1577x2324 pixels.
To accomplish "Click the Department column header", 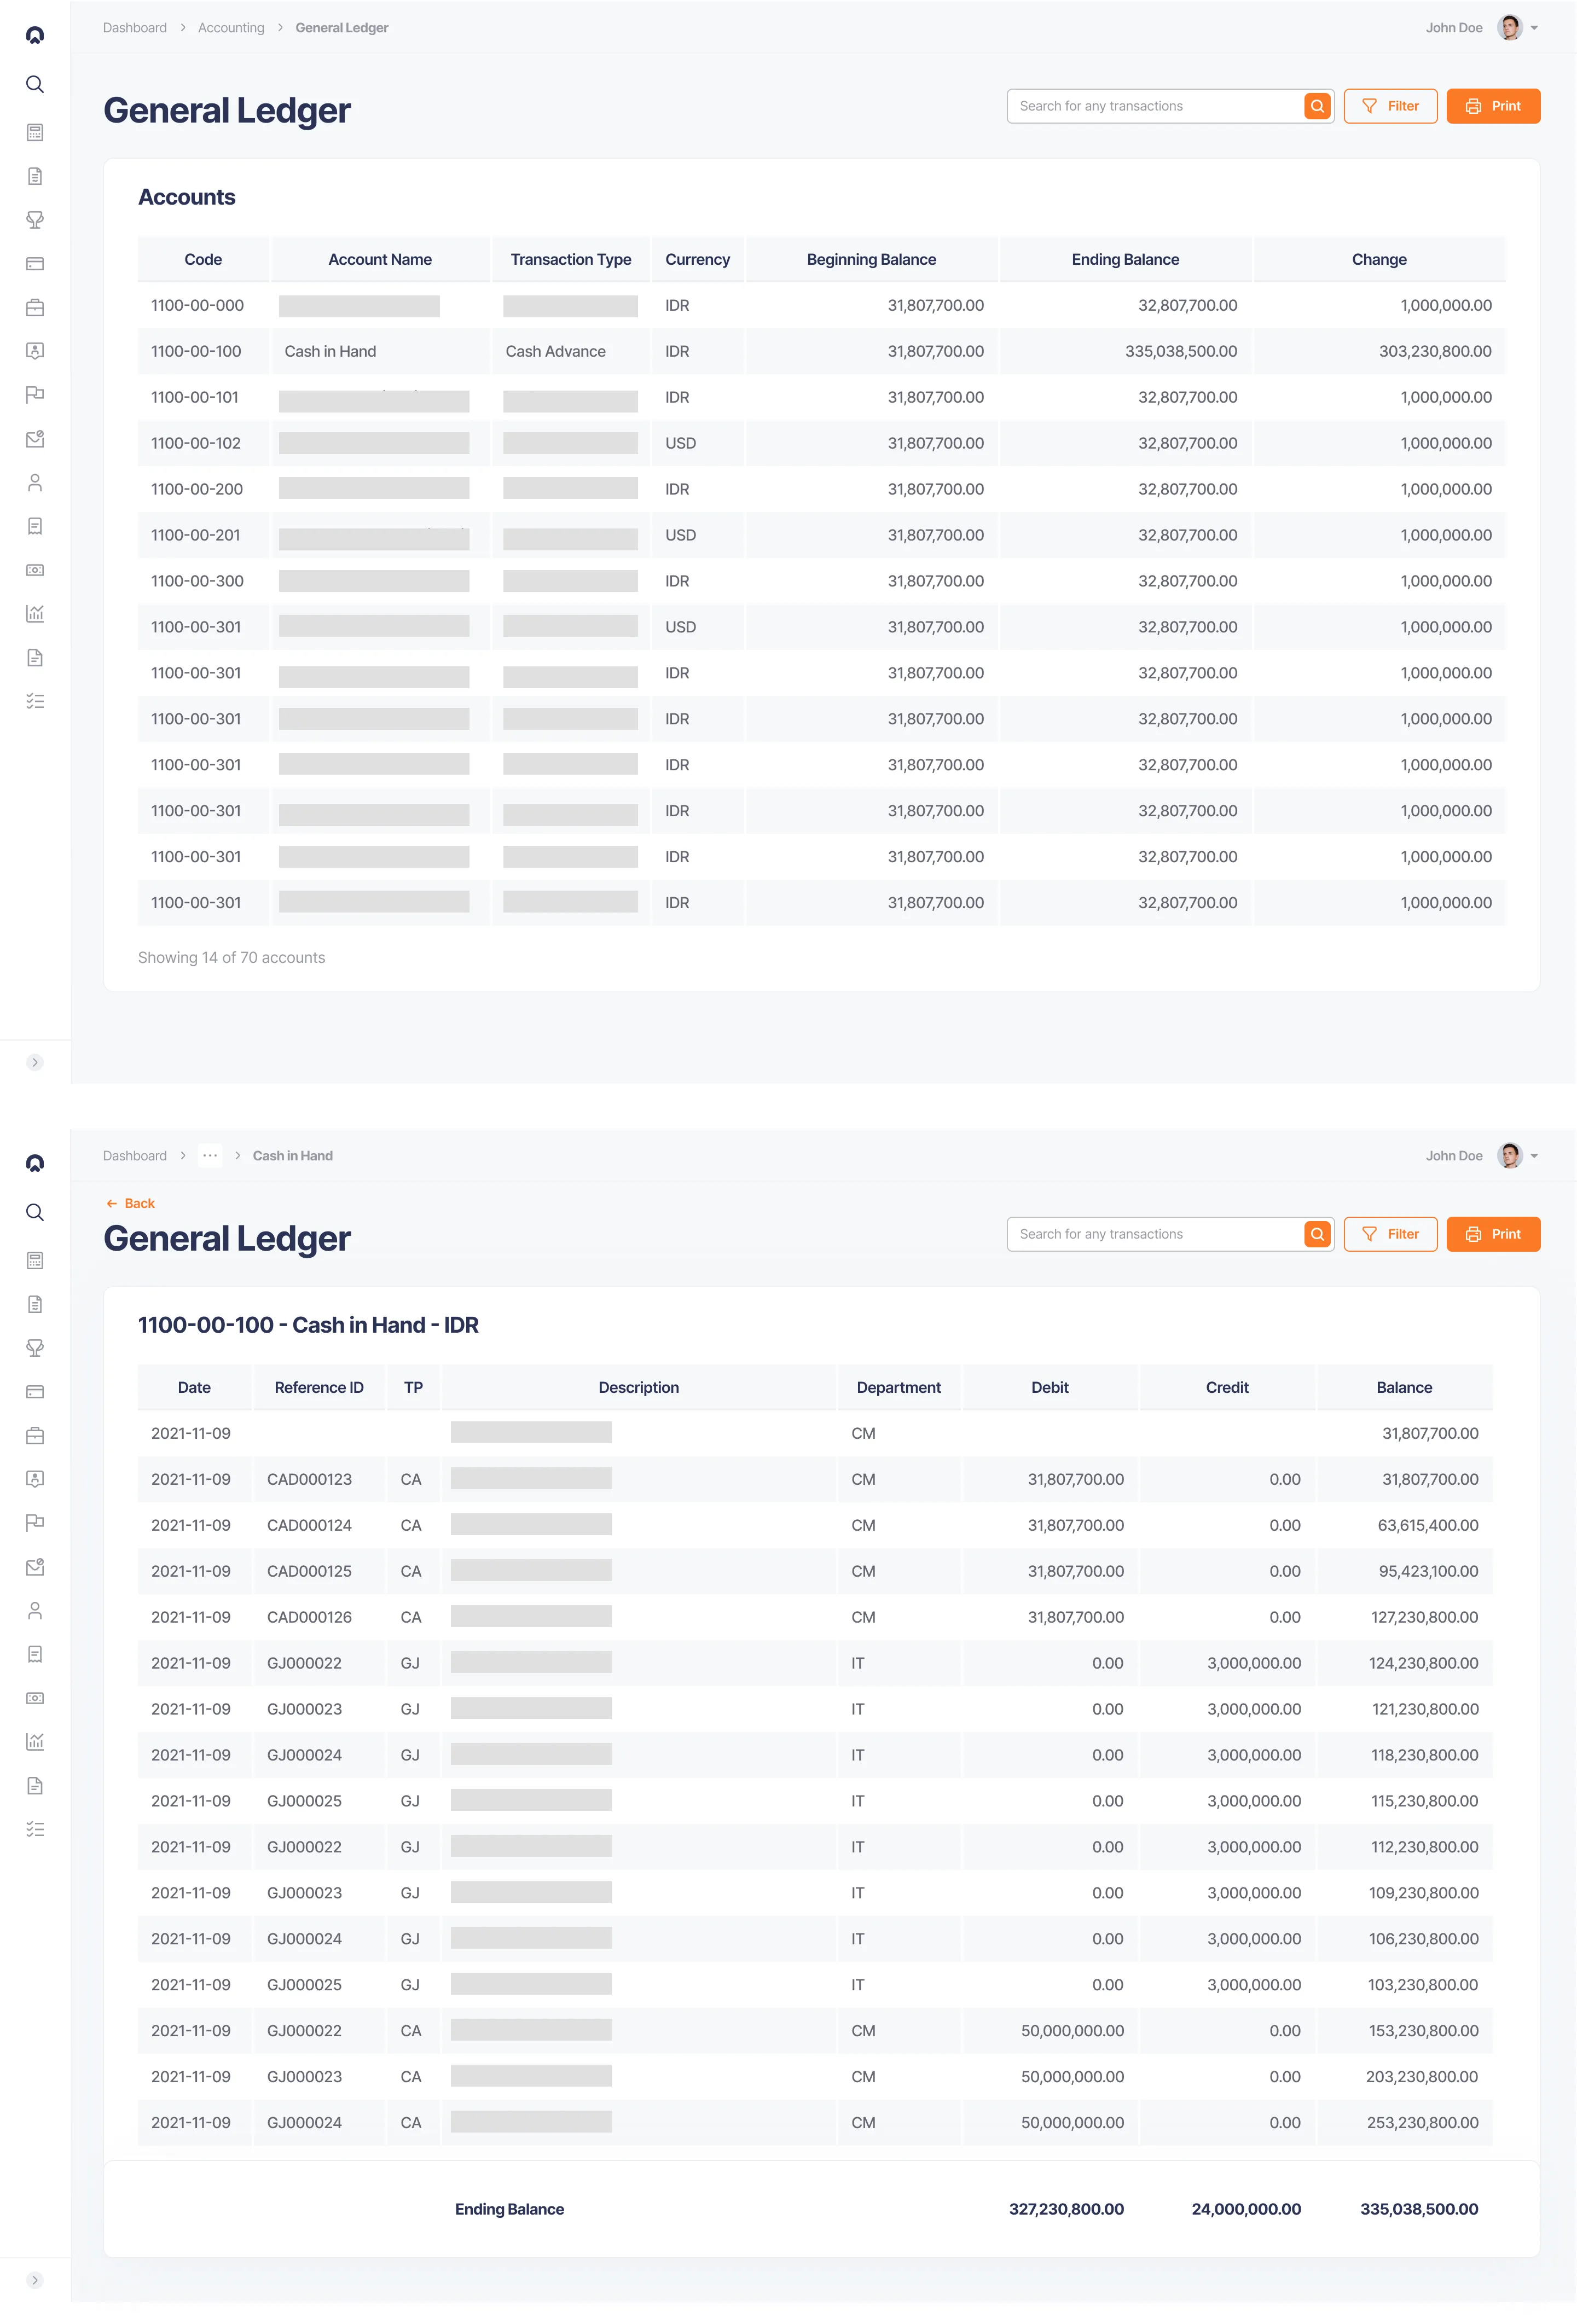I will click(x=898, y=1387).
